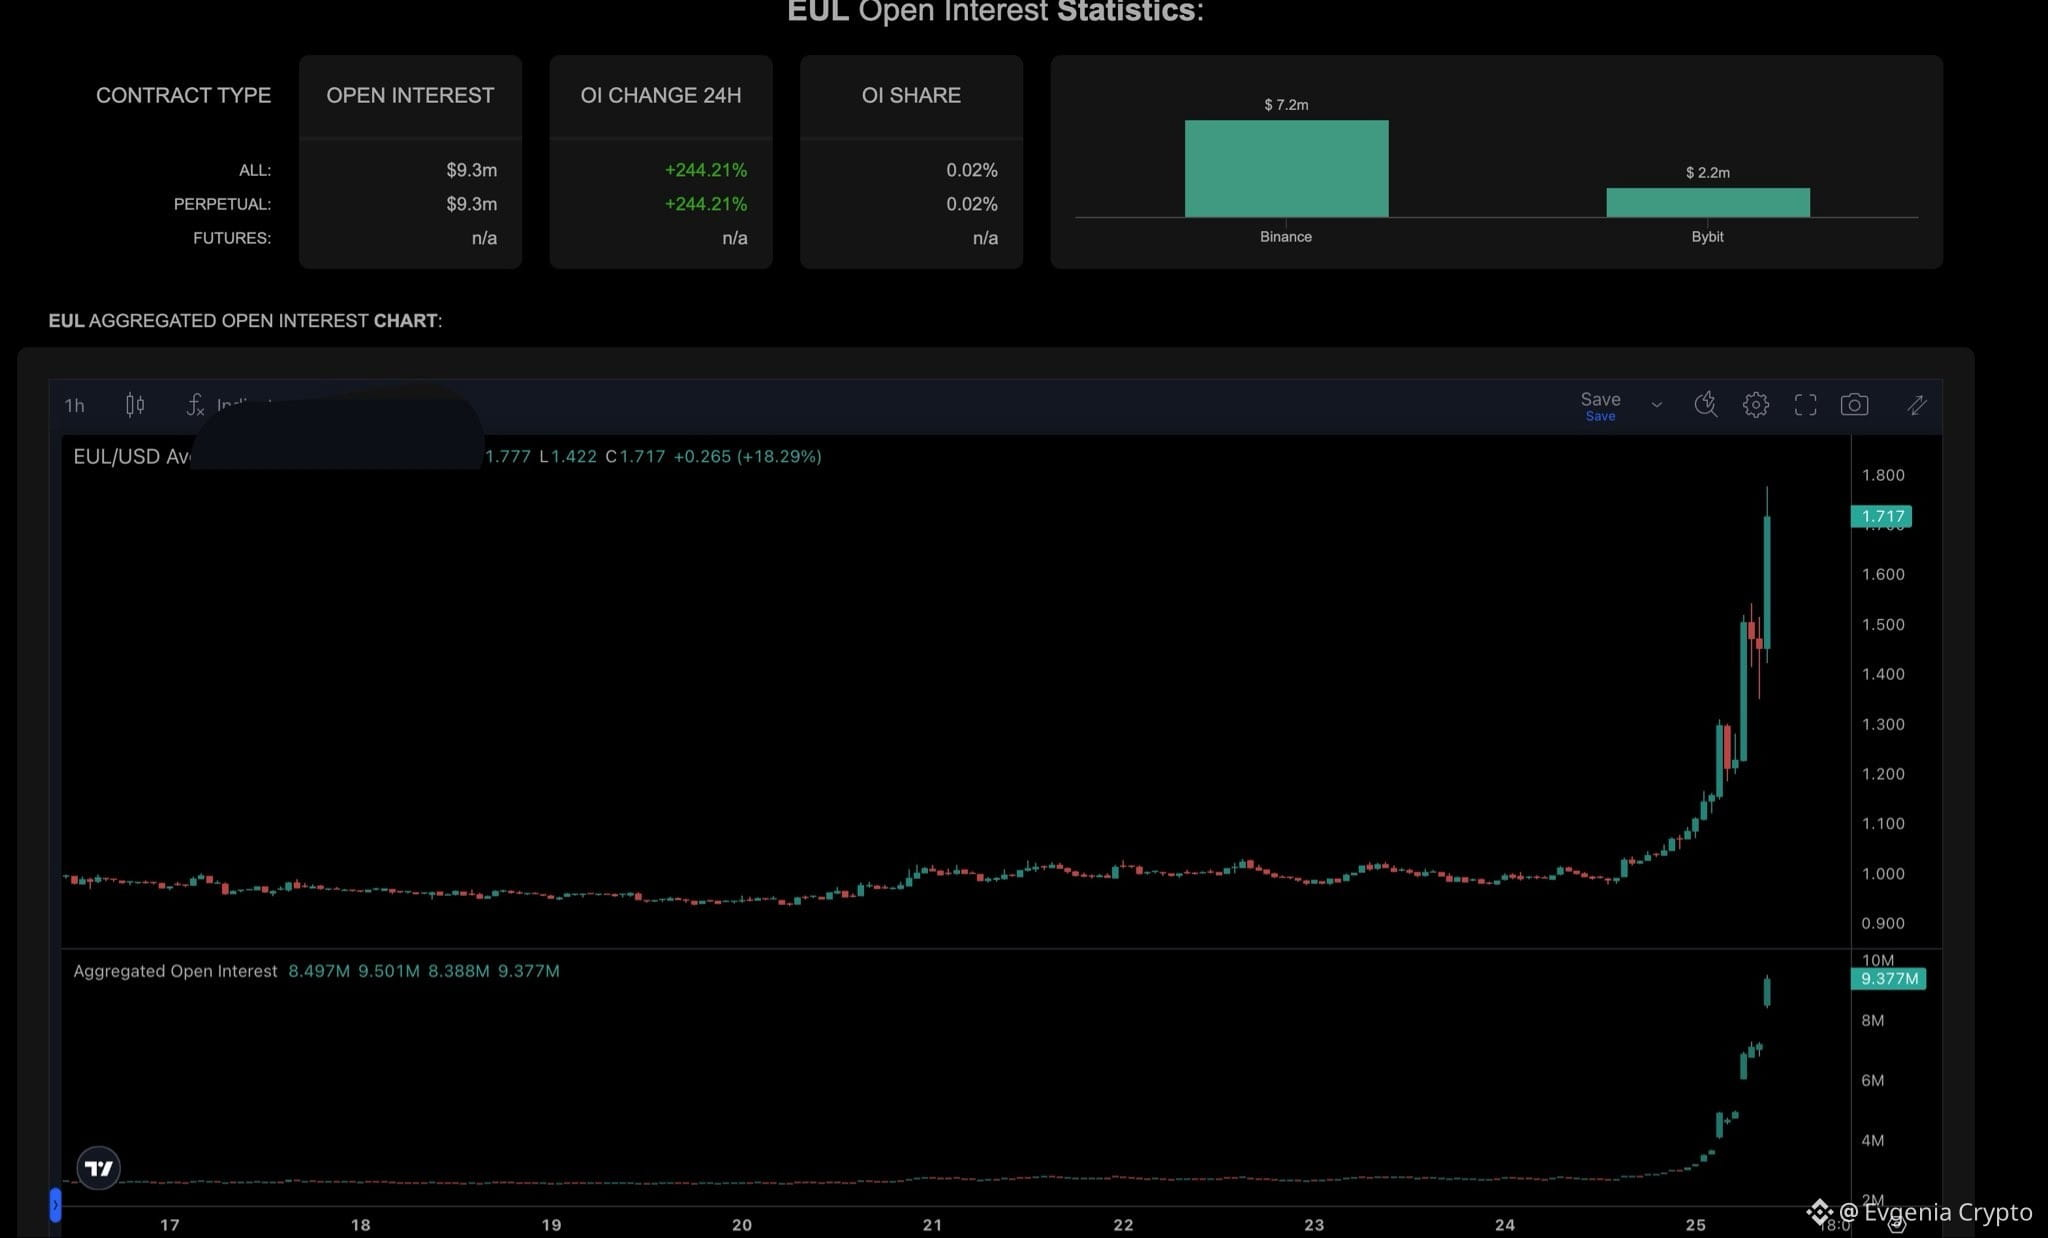Click the 9.377M open interest axis label
This screenshot has width=2048, height=1238.
tap(1889, 978)
